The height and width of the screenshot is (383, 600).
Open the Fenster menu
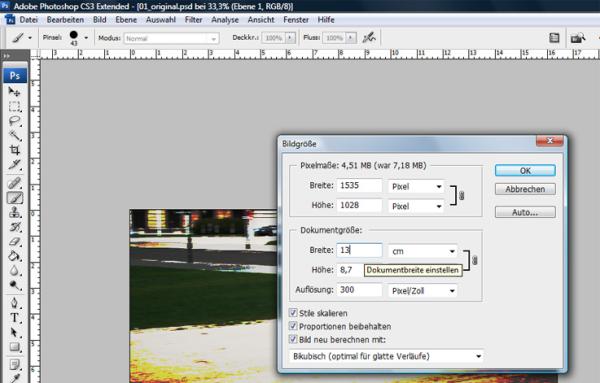(x=296, y=20)
